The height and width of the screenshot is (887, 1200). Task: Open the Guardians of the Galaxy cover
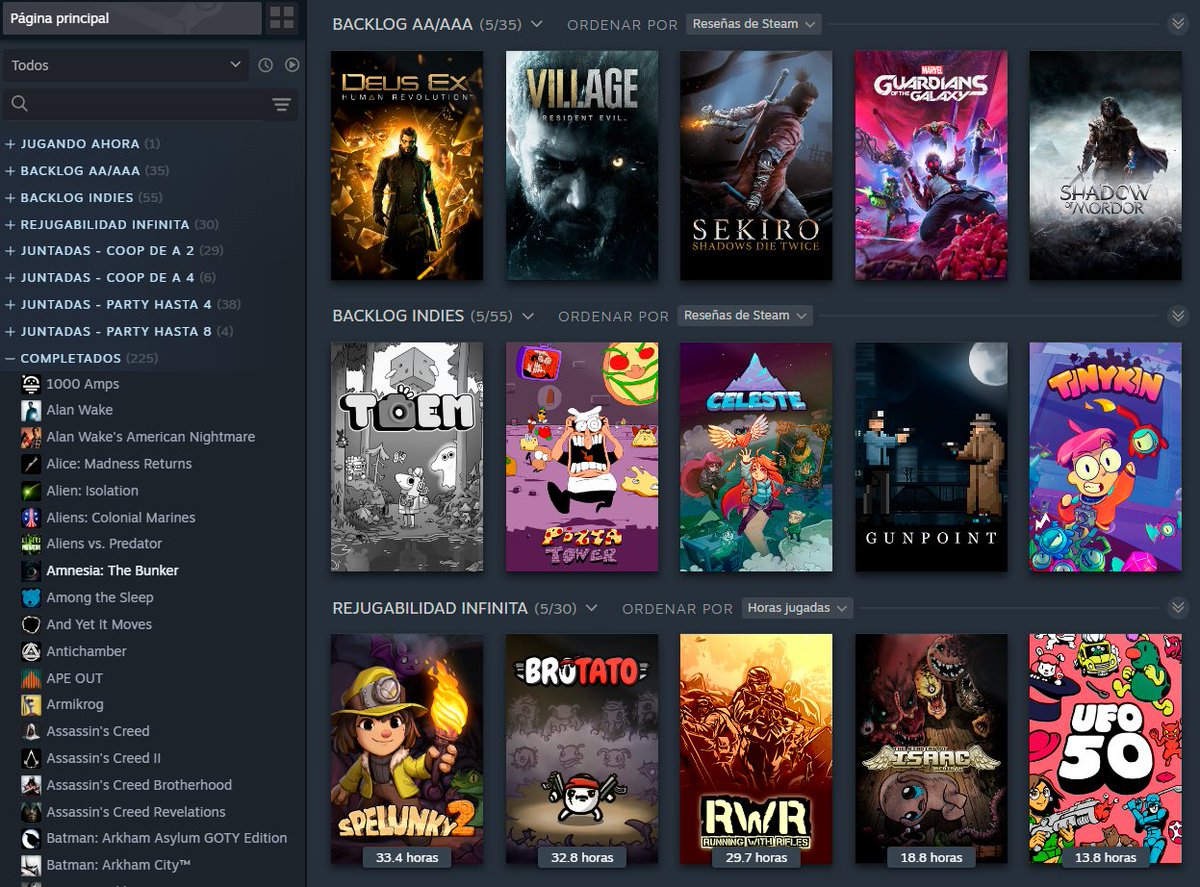[931, 166]
